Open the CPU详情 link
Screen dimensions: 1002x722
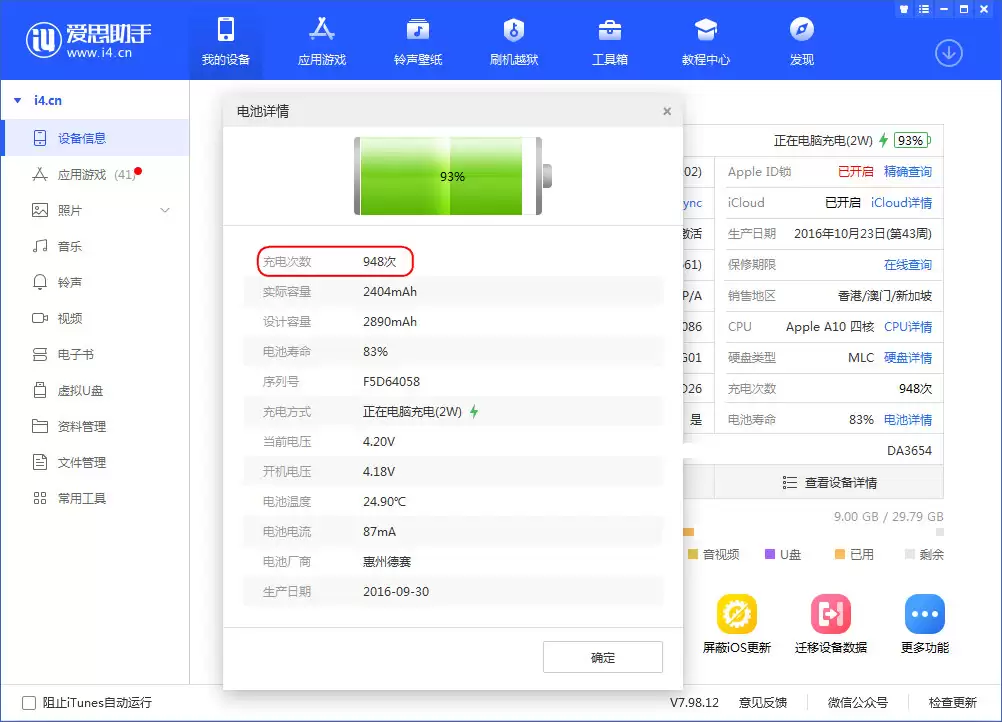tap(907, 326)
